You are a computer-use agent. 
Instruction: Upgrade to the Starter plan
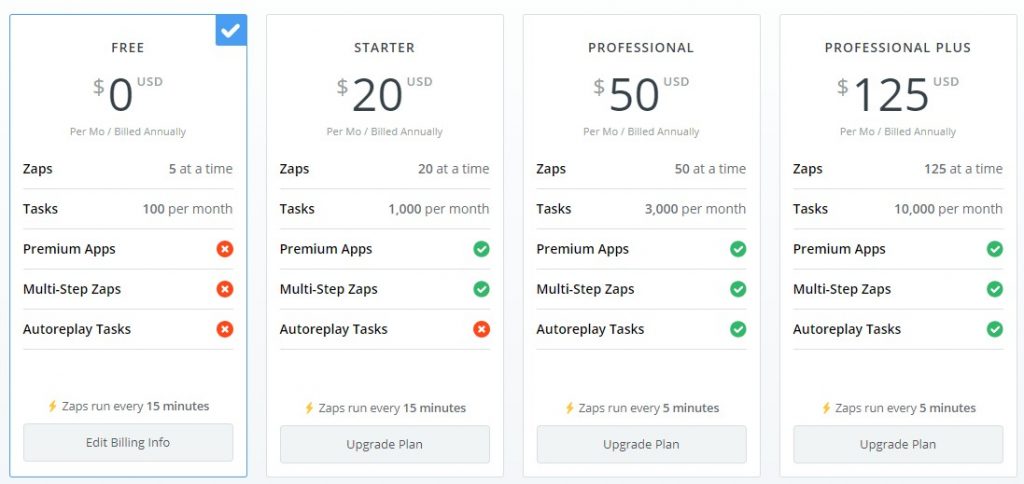[385, 444]
